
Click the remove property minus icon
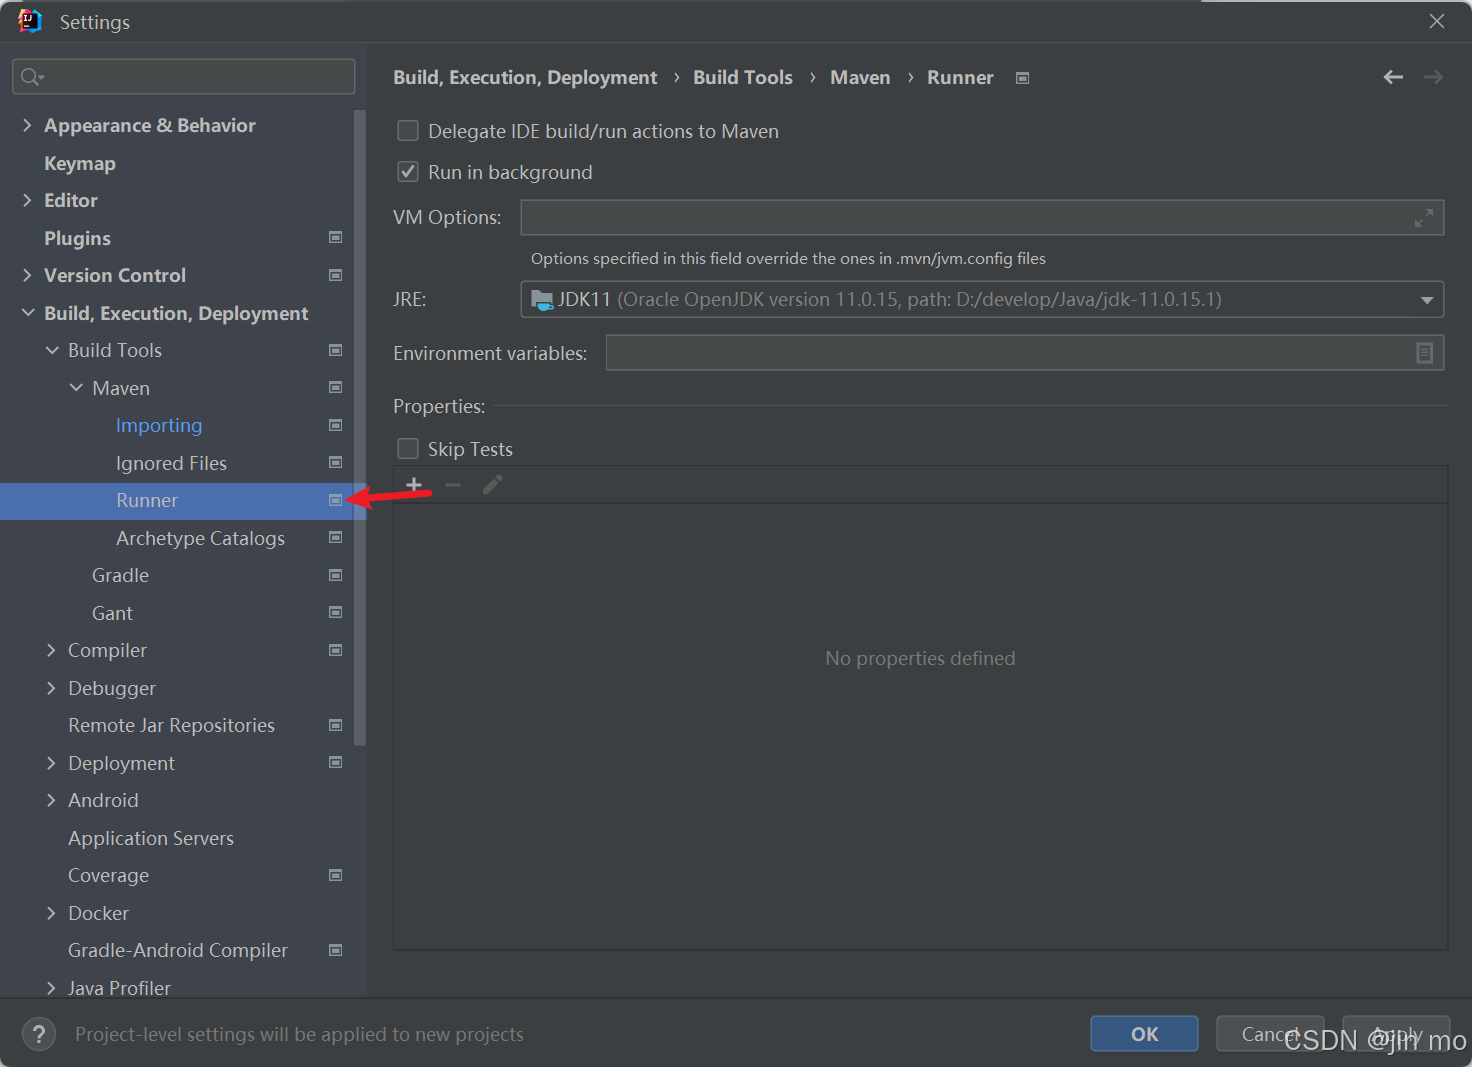pyautogui.click(x=453, y=485)
